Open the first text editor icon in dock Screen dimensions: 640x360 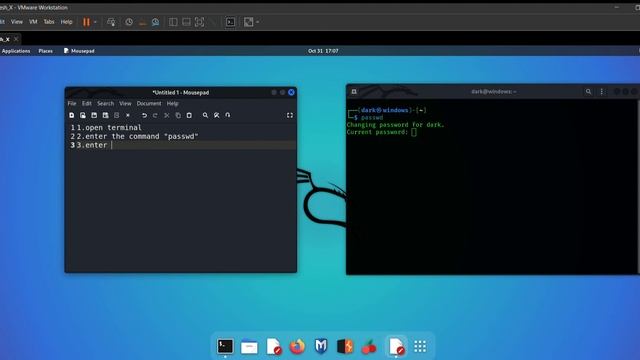click(273, 347)
